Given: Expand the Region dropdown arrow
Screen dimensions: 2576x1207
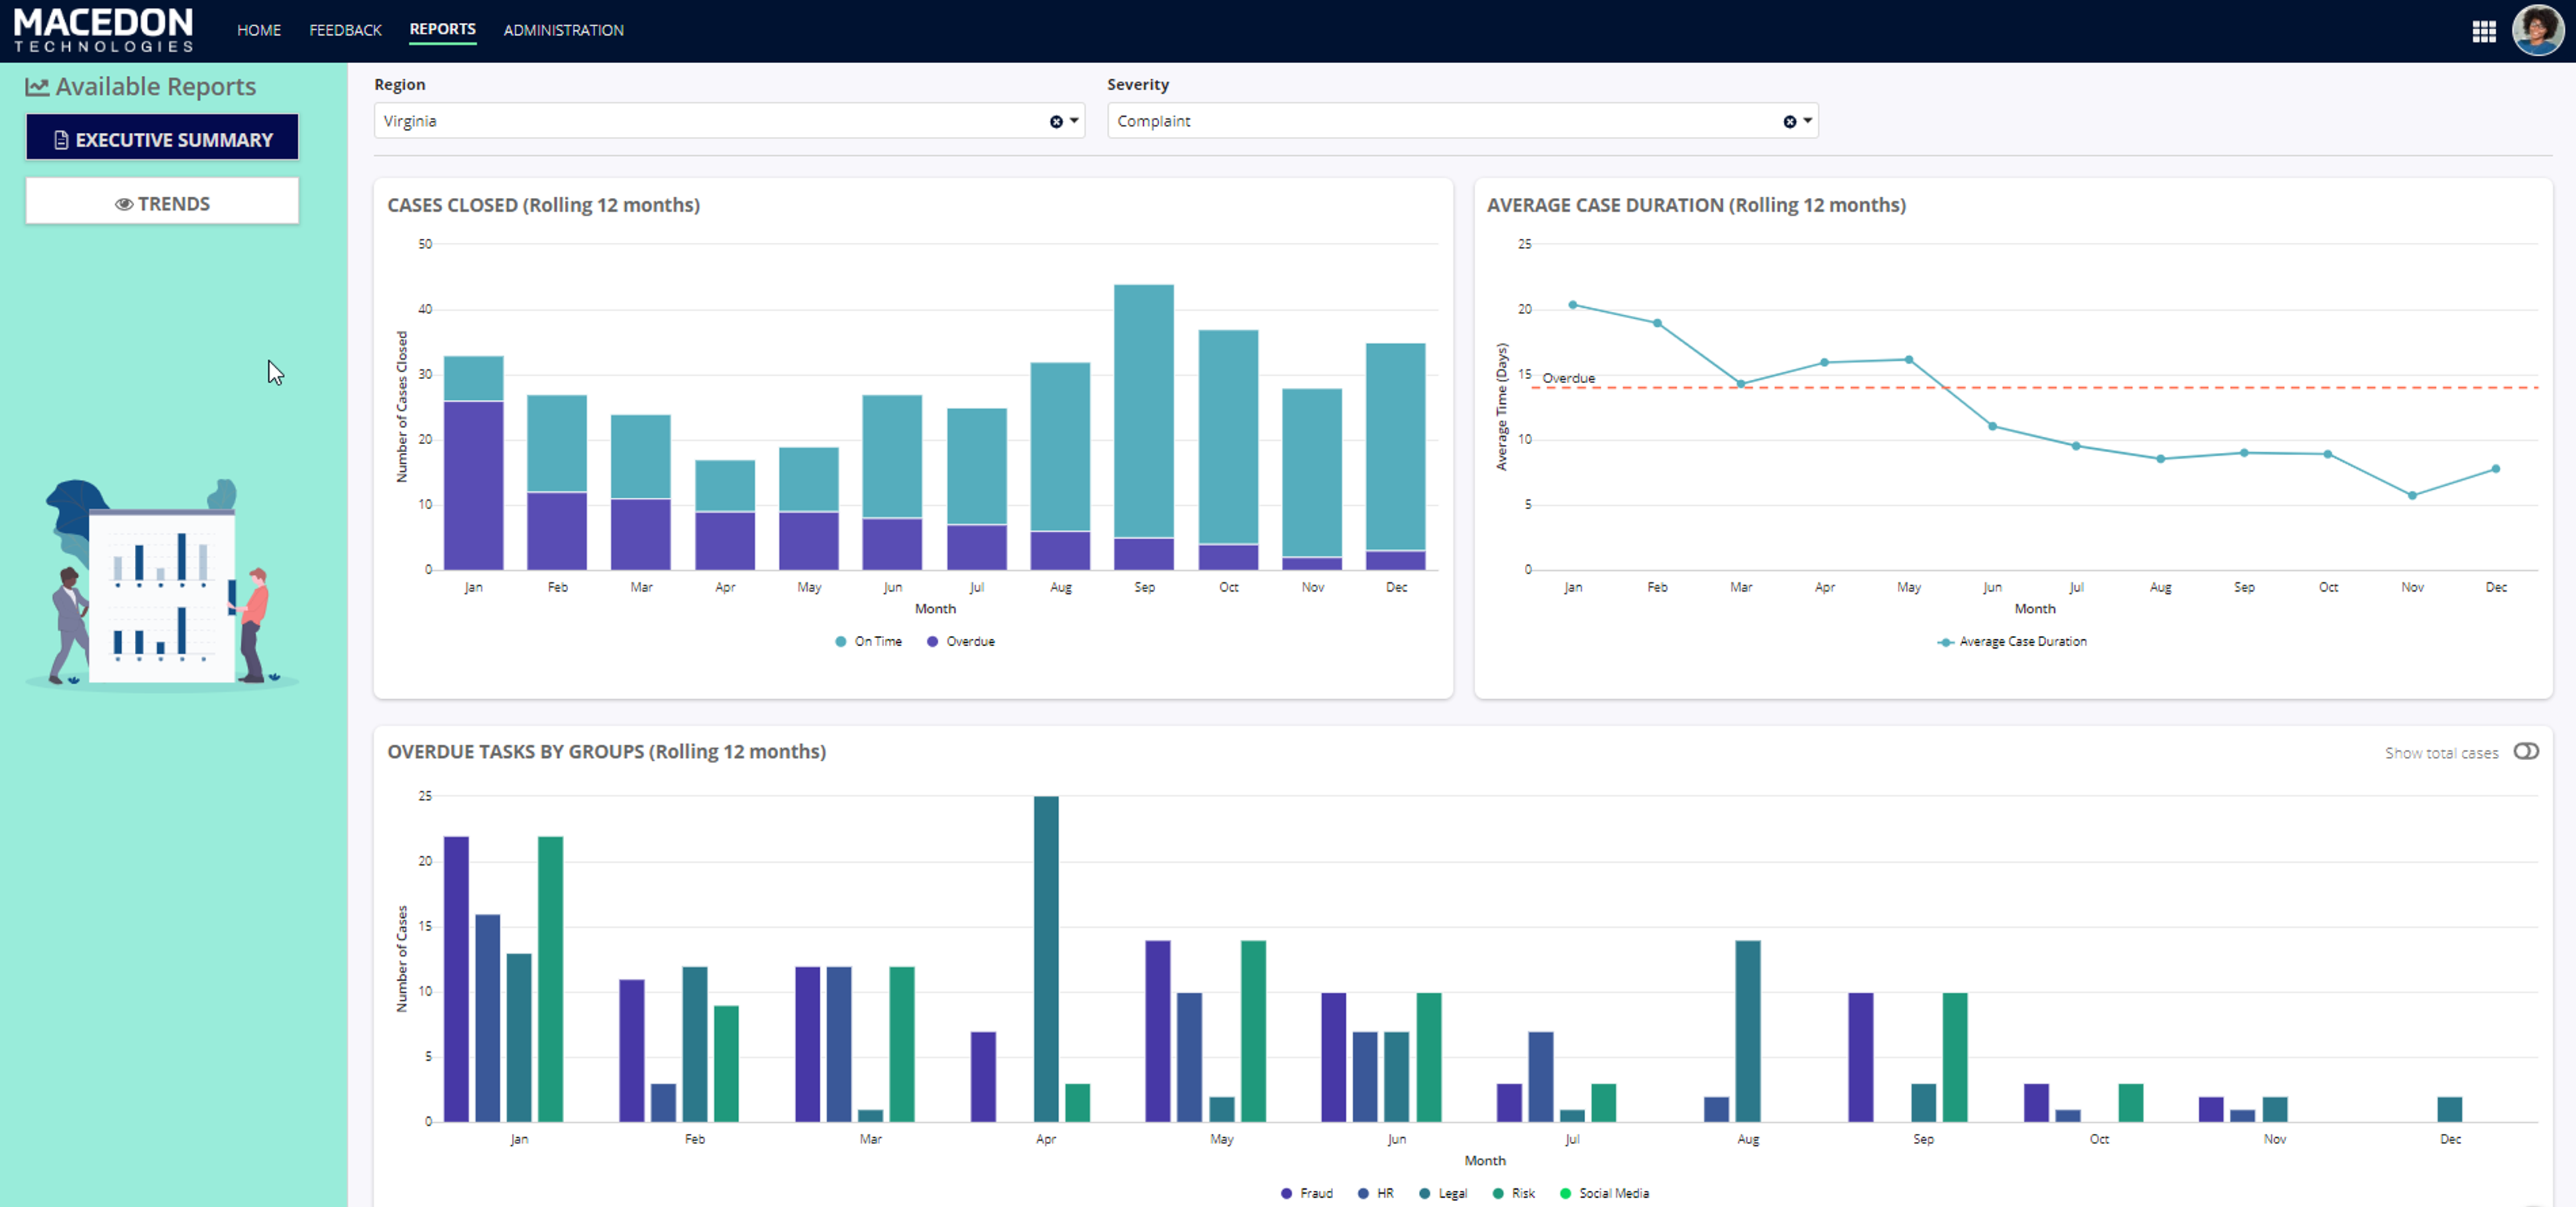Looking at the screenshot, I should (1074, 121).
